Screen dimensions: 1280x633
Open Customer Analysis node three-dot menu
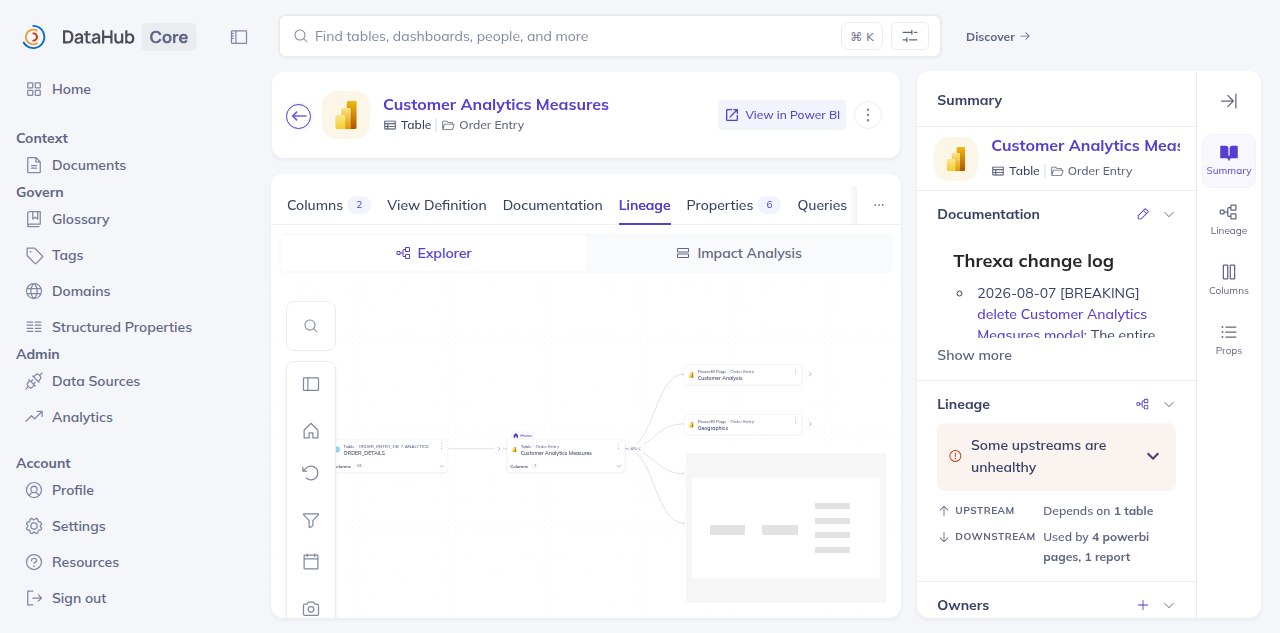pos(795,372)
